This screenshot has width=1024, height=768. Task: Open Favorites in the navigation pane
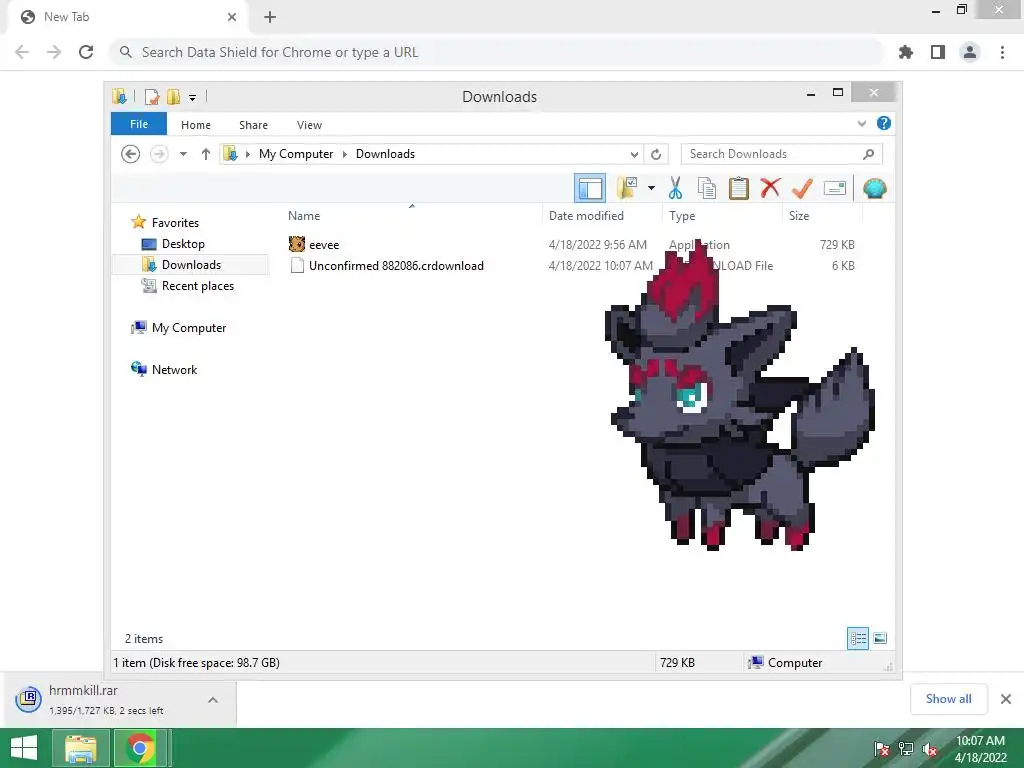click(174, 223)
